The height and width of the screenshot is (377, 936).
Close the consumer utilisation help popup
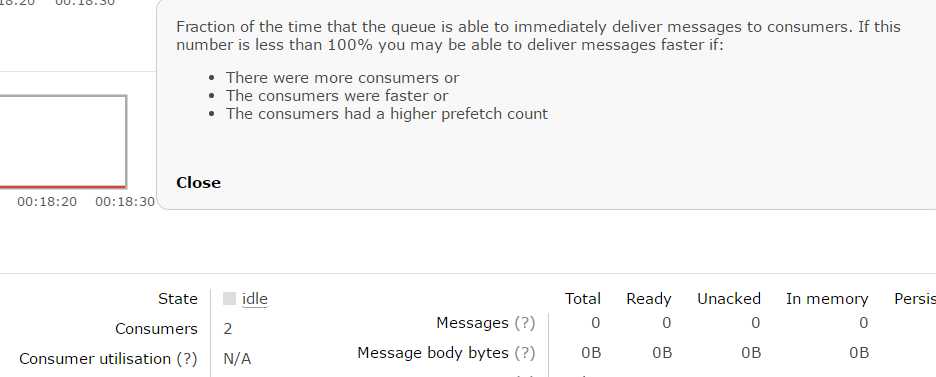(x=198, y=183)
